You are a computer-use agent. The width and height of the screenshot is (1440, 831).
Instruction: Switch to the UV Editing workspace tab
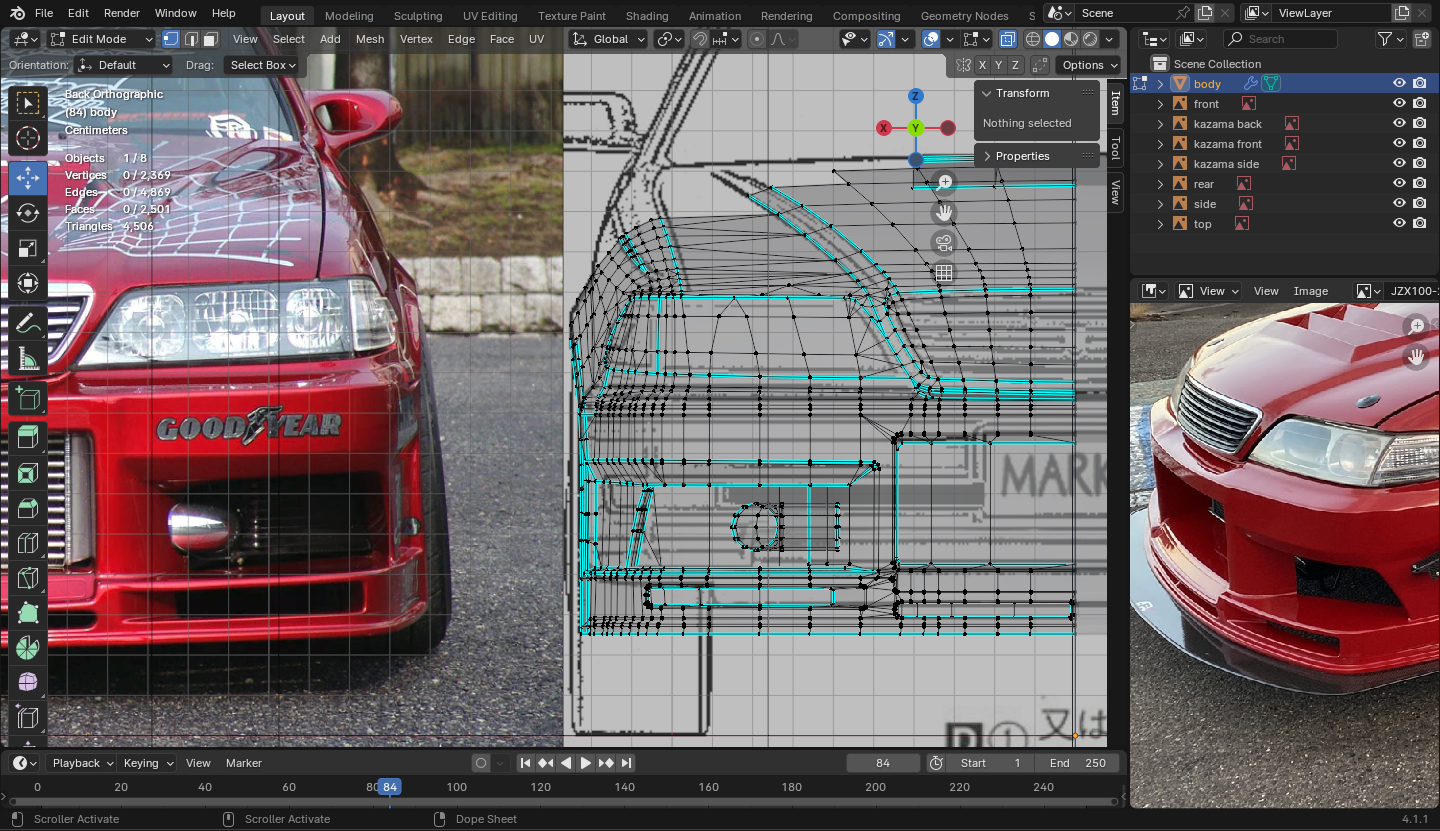click(x=490, y=16)
